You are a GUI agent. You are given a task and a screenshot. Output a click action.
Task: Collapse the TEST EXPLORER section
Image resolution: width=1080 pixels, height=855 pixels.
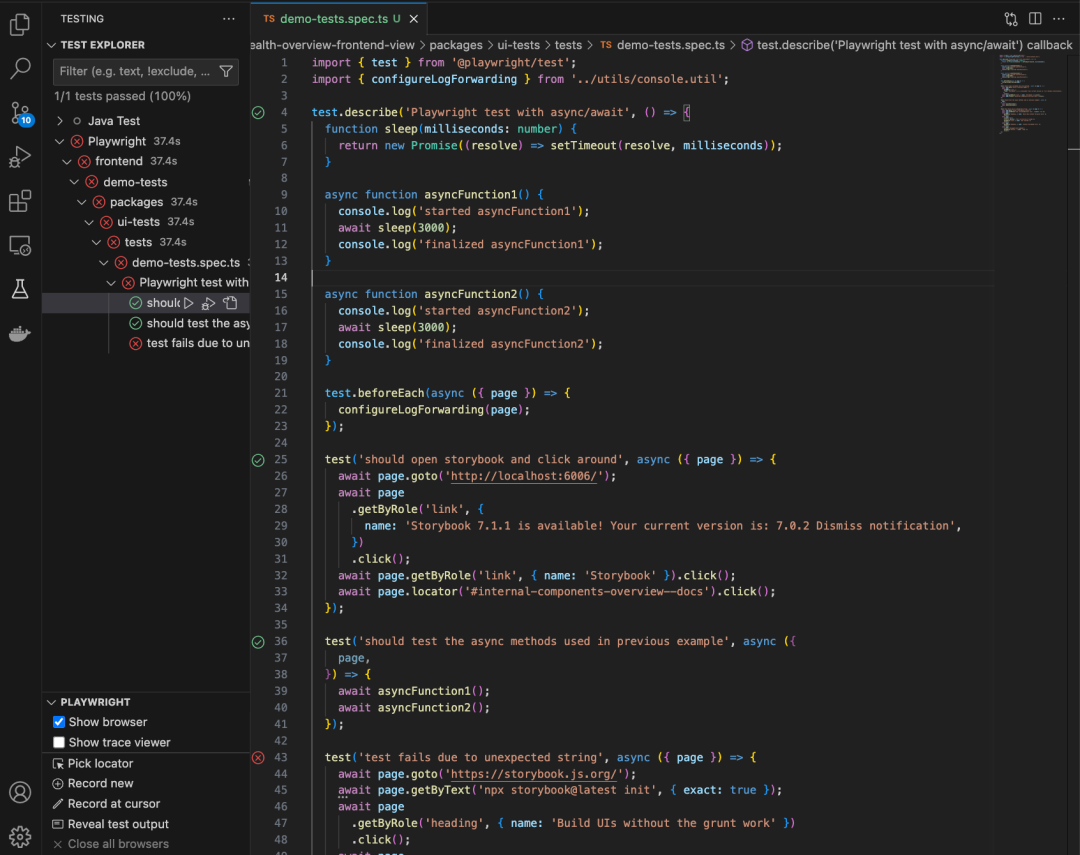[x=52, y=45]
